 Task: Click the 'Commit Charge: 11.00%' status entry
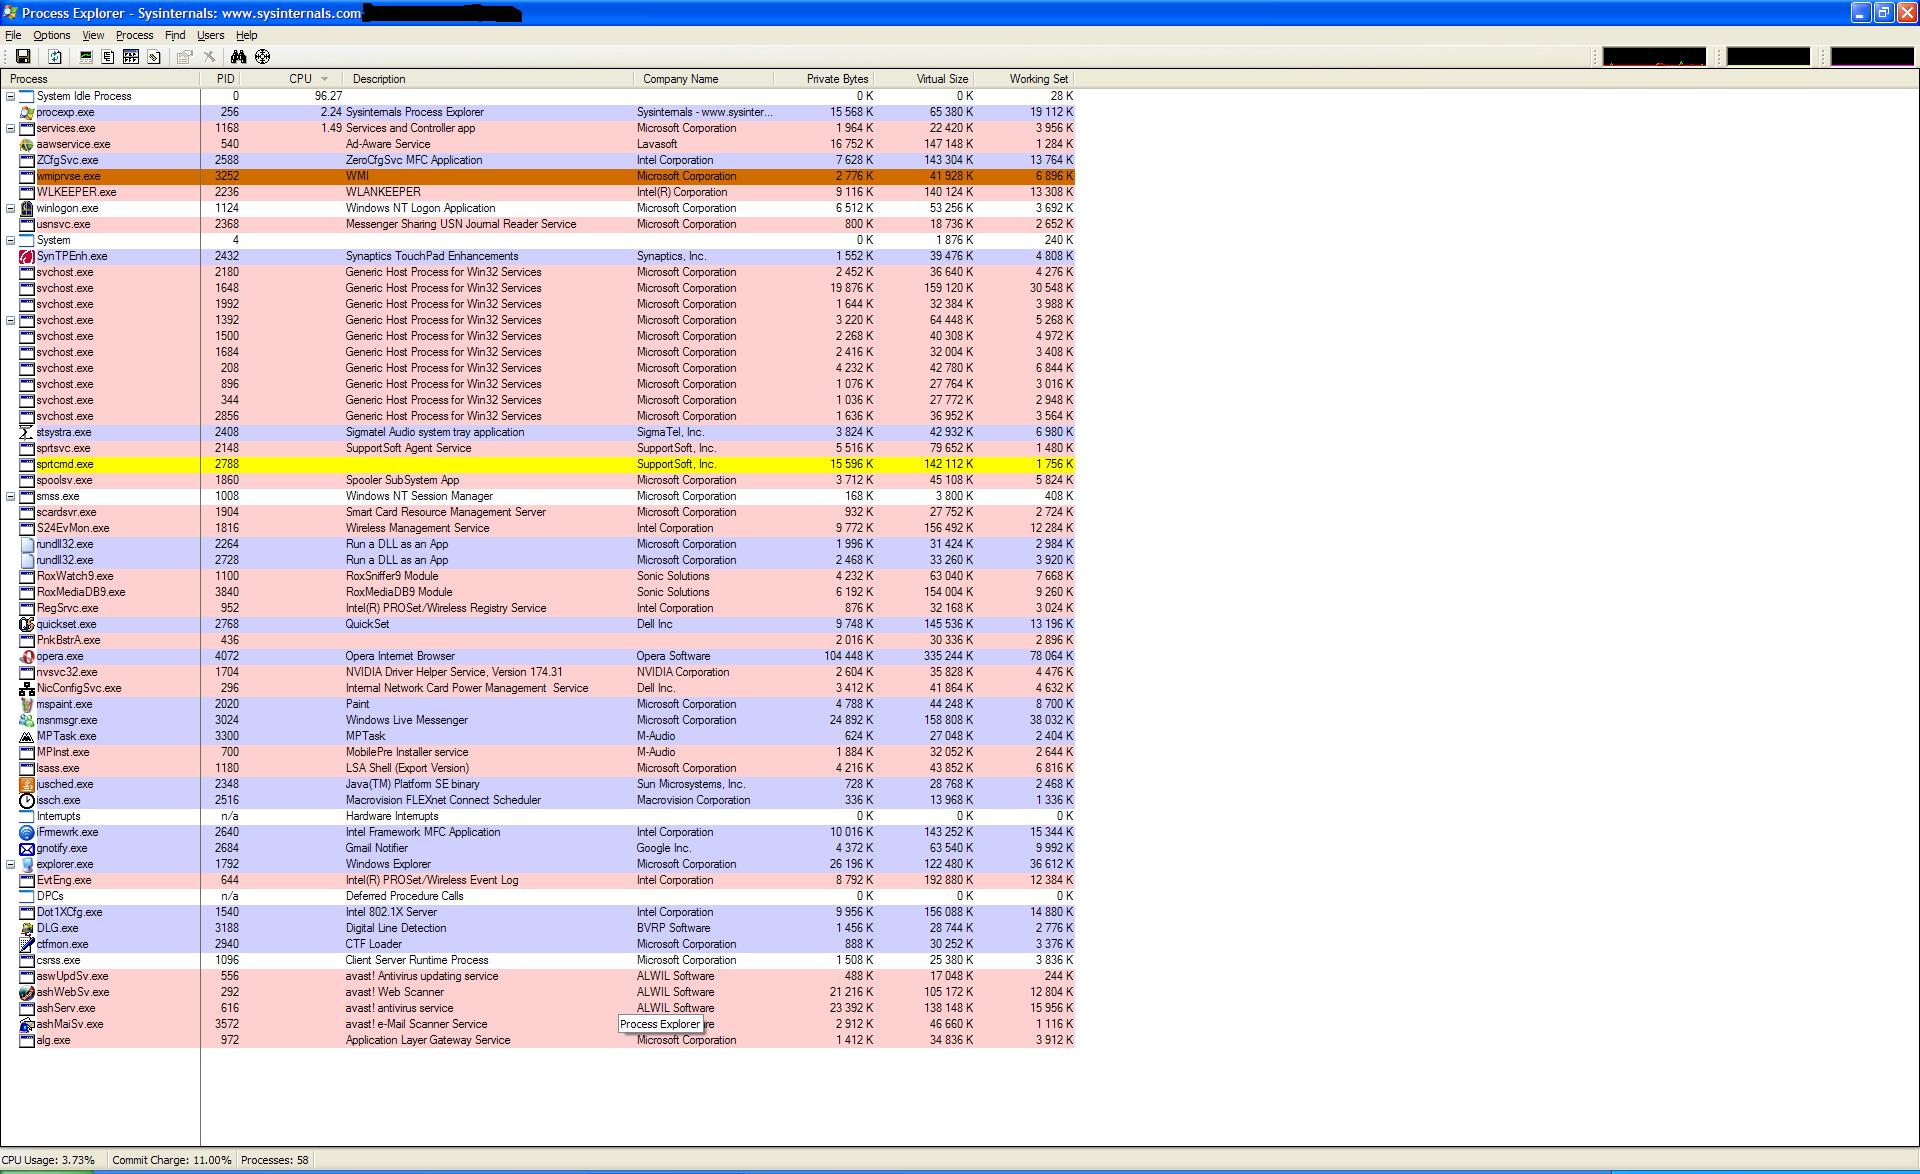(171, 1160)
